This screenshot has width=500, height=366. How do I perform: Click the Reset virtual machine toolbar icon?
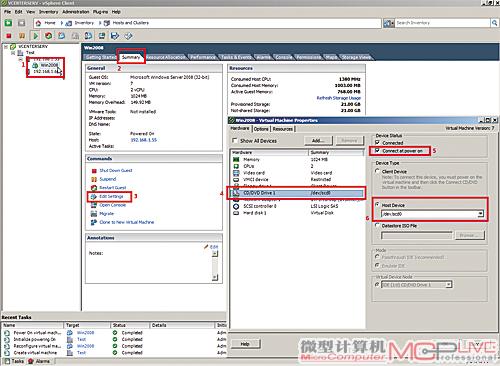pyautogui.click(x=49, y=36)
